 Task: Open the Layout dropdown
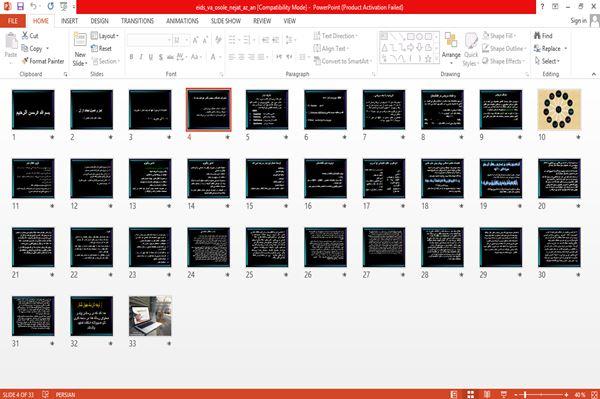(105, 36)
